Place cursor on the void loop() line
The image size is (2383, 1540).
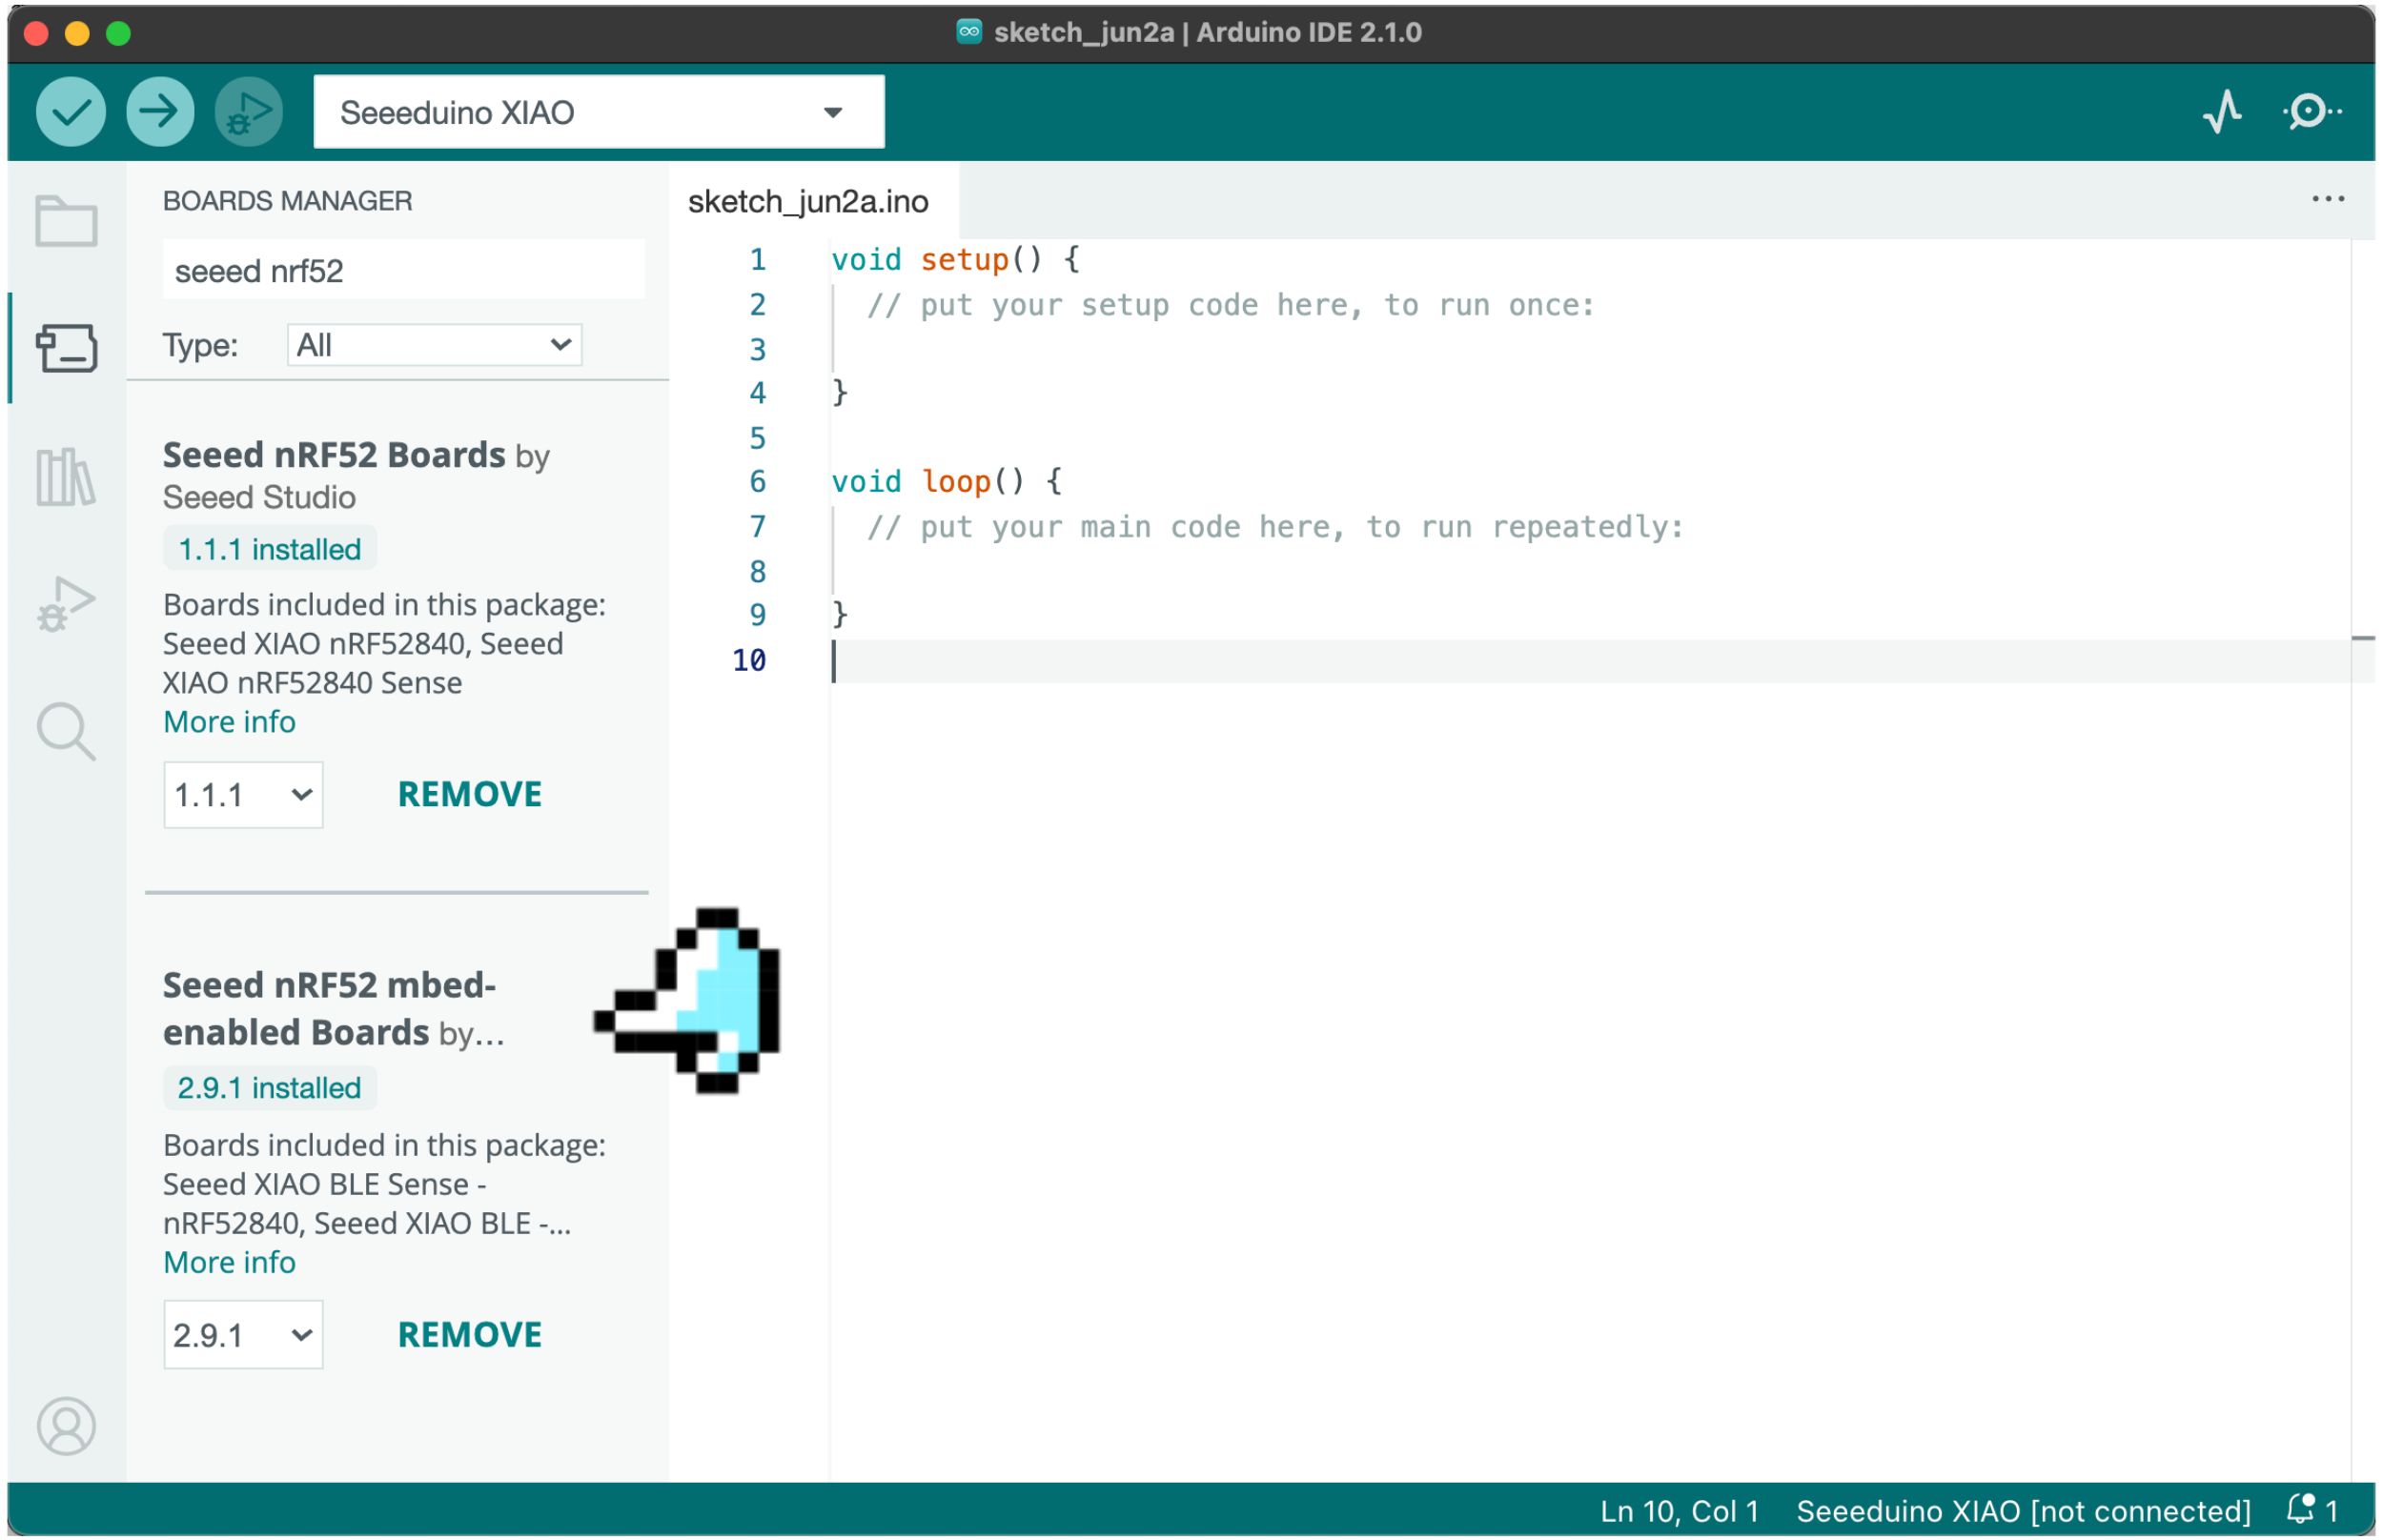[946, 481]
